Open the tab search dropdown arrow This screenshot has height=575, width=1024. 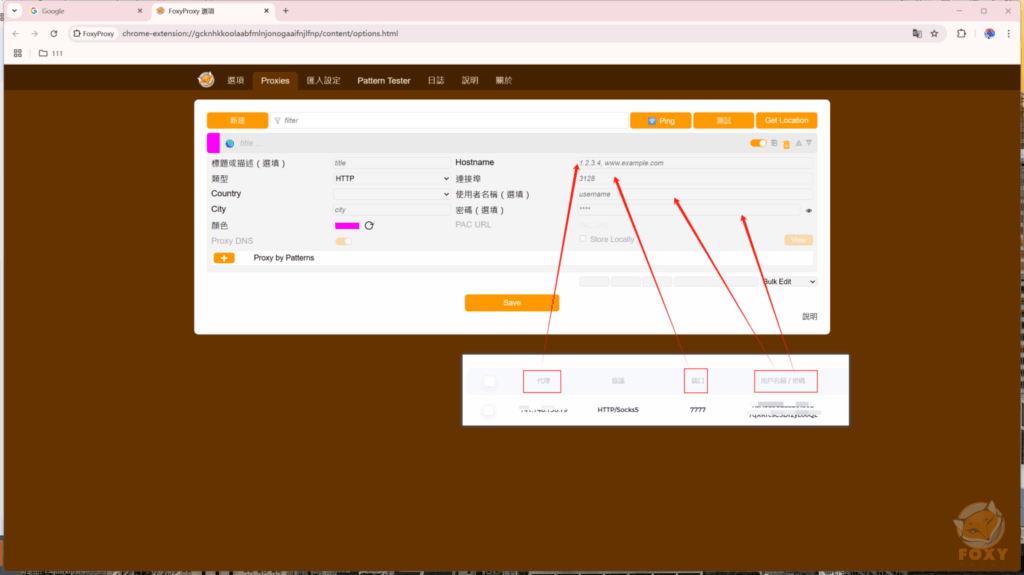14,11
